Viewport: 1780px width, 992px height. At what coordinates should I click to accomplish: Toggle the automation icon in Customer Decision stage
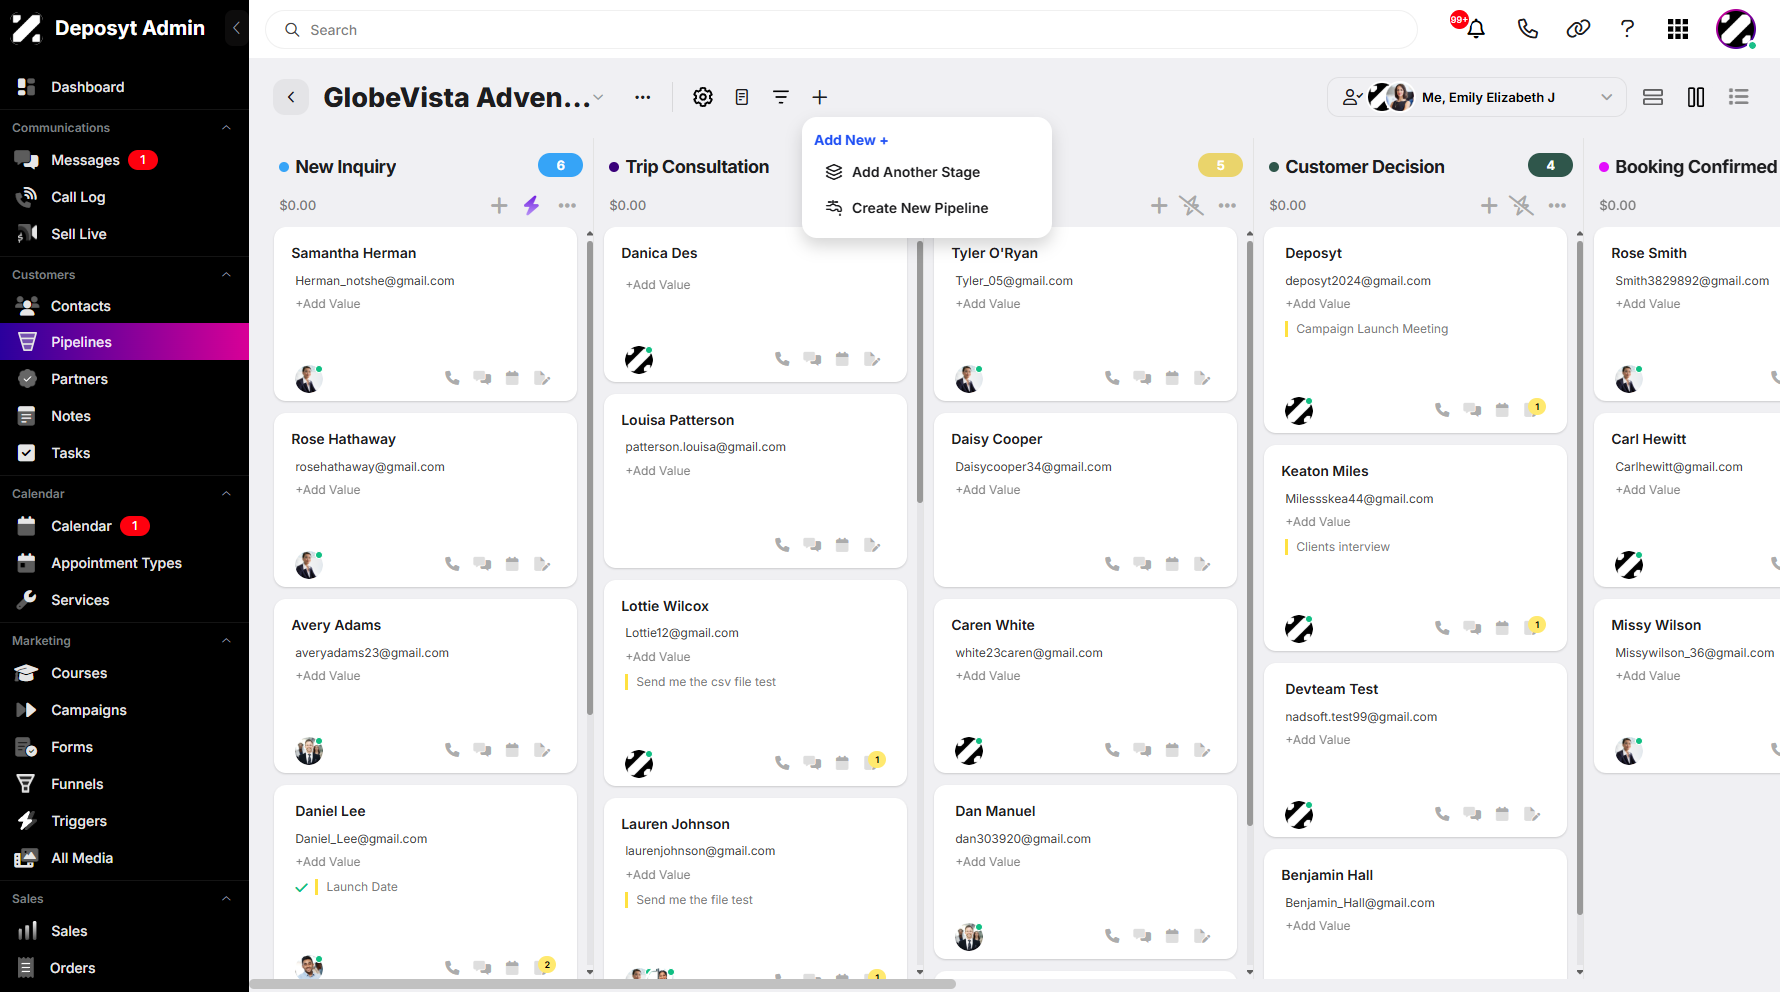pos(1521,205)
